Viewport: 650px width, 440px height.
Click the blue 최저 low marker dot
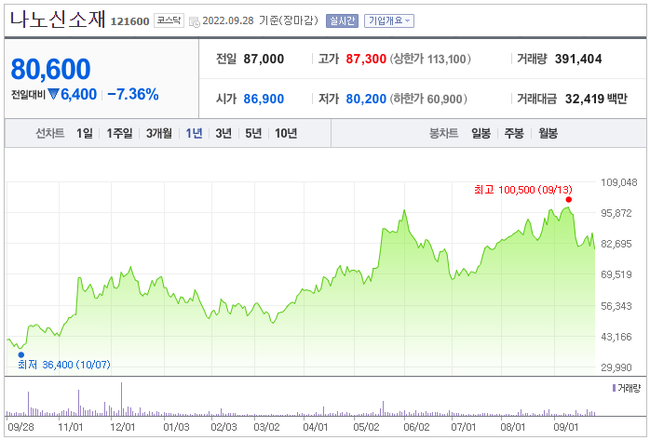click(21, 355)
